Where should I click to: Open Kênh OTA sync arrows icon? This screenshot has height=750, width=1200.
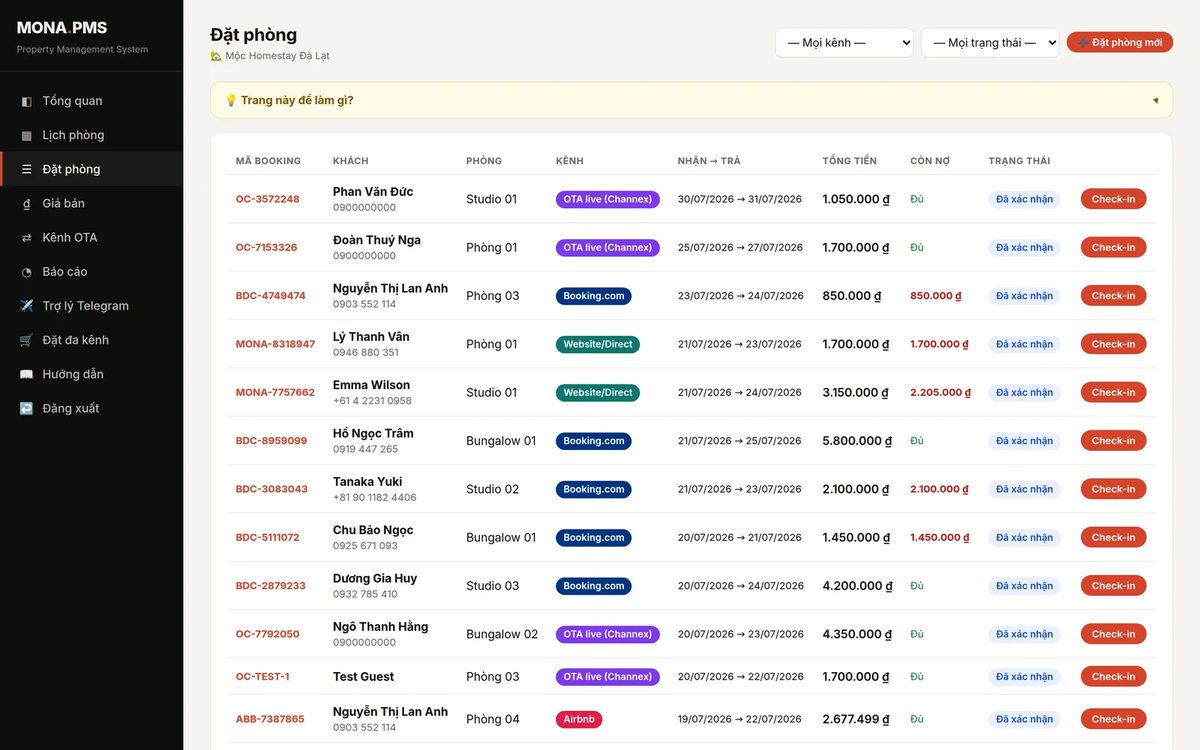coord(26,237)
